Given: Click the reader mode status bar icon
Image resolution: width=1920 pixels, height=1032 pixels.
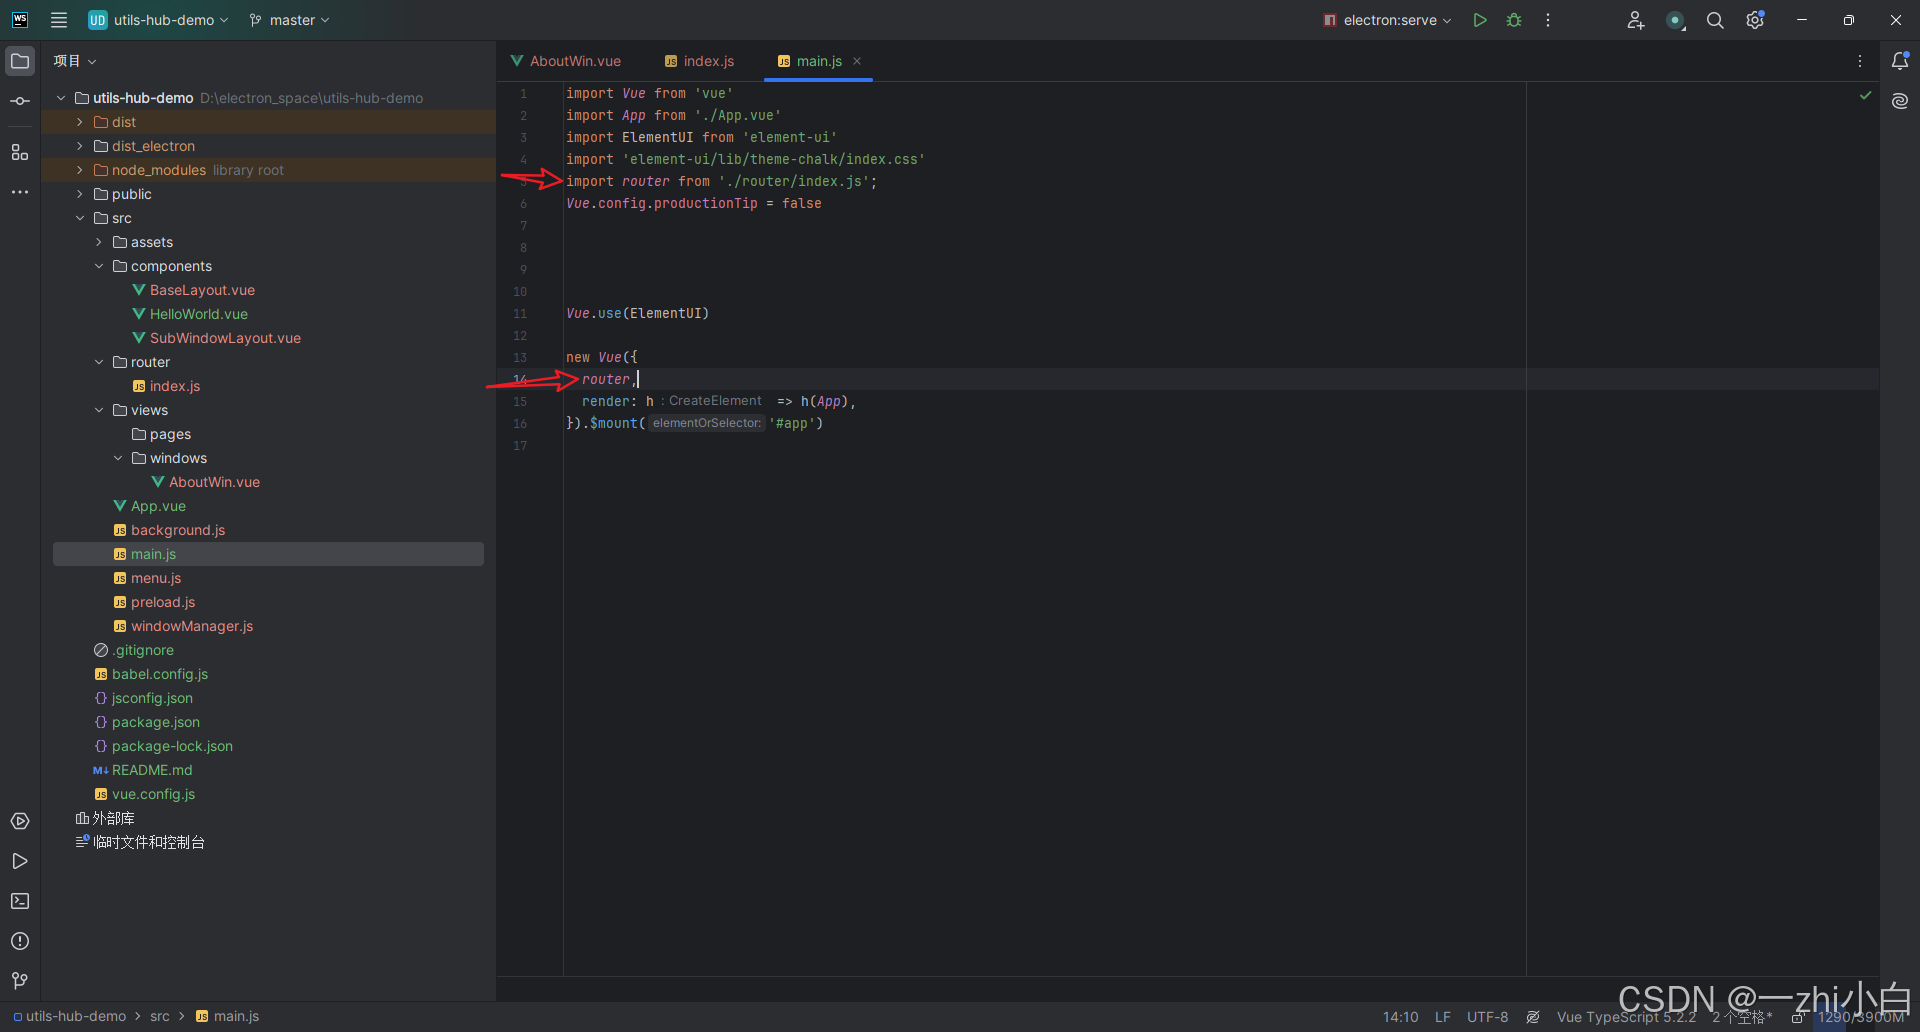Looking at the screenshot, I should tap(1533, 1017).
